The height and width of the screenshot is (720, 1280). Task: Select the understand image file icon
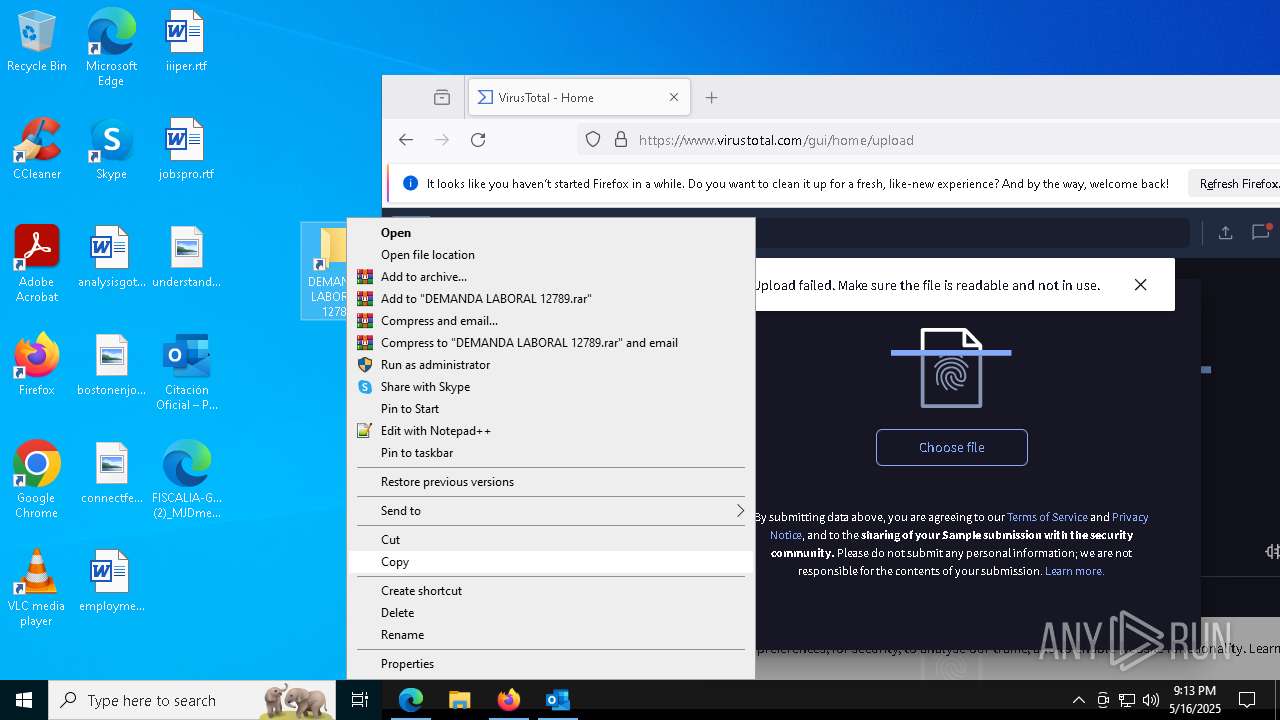(x=185, y=258)
